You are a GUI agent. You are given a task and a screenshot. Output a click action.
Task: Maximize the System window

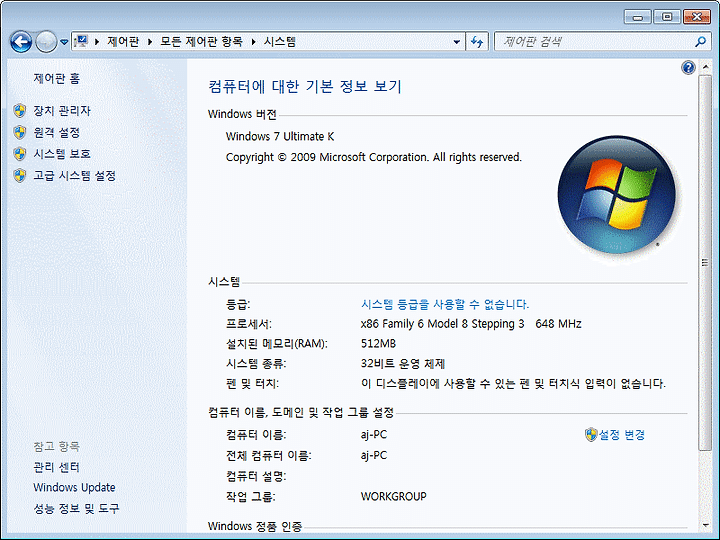coord(667,17)
